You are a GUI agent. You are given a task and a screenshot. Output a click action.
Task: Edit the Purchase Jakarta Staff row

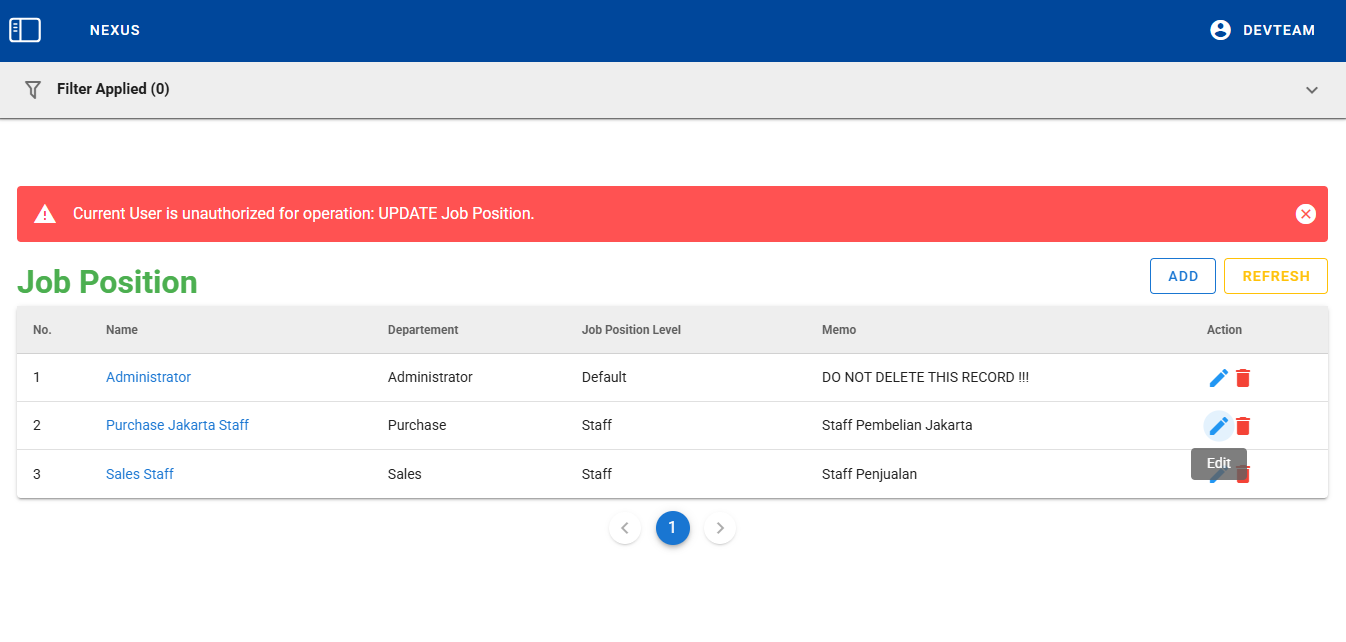1218,426
